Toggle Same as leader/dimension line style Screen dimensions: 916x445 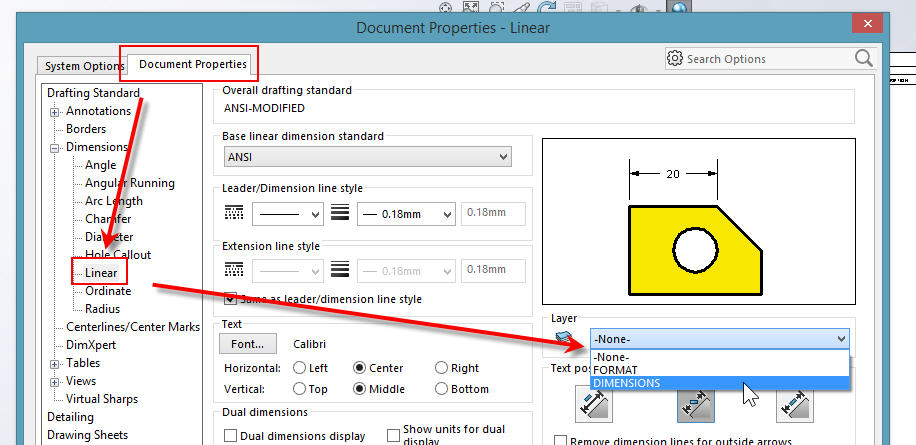coord(231,299)
